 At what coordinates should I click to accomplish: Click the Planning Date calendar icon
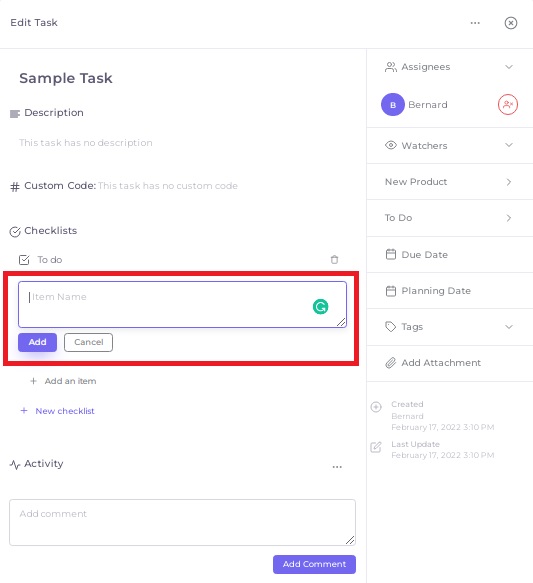pyautogui.click(x=391, y=291)
